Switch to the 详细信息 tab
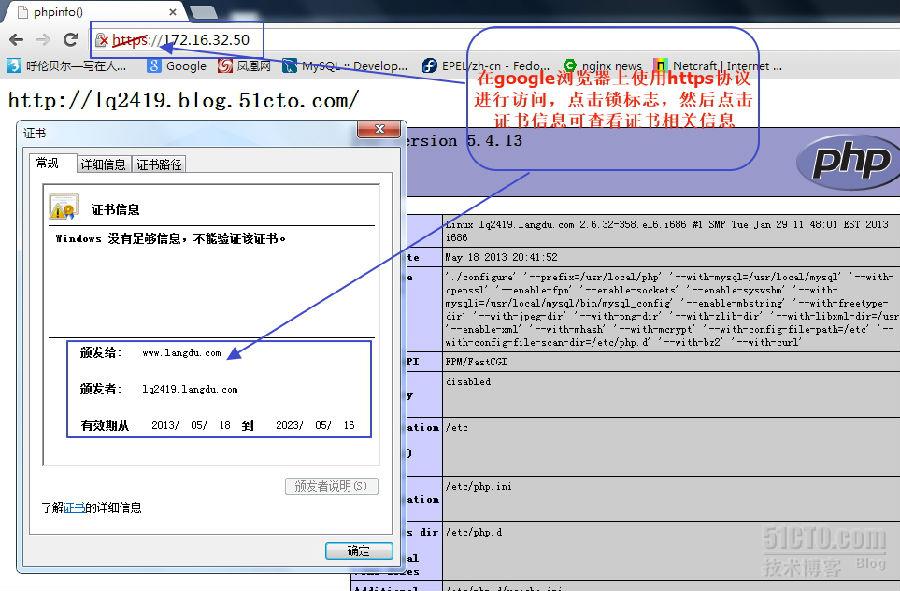This screenshot has width=900, height=591. 103,165
